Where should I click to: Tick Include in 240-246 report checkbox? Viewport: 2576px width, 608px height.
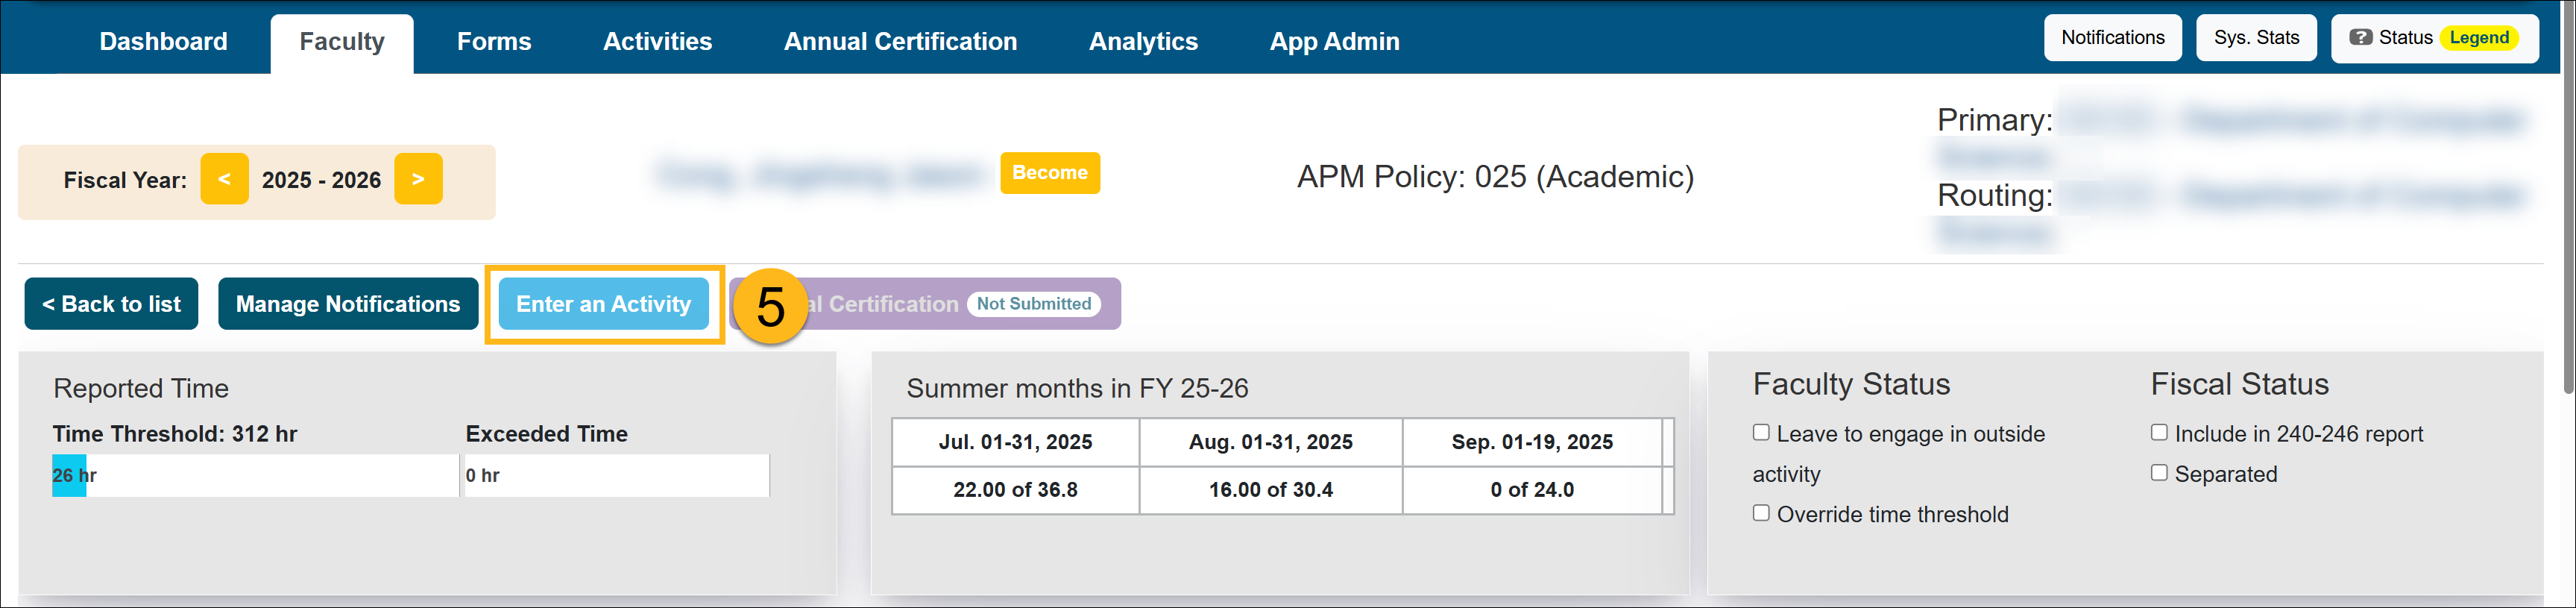(x=2159, y=433)
